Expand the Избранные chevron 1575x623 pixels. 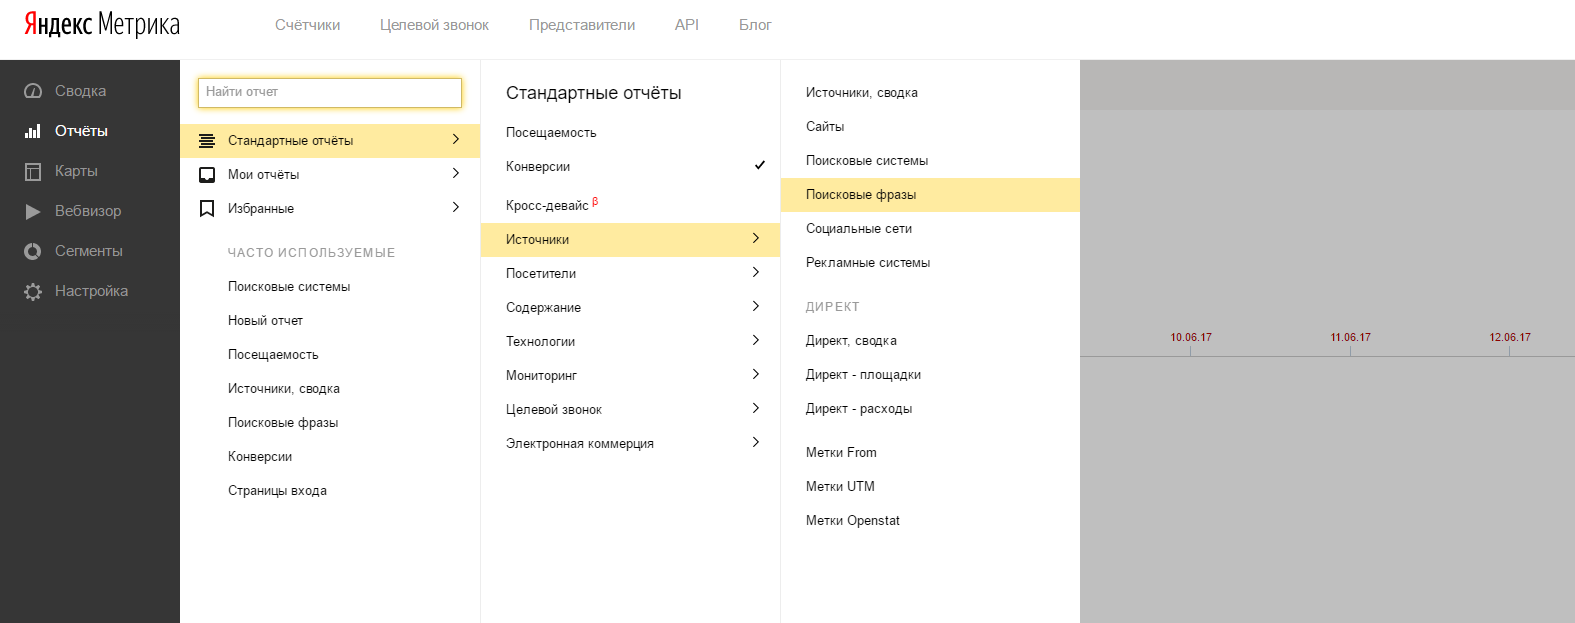(456, 208)
